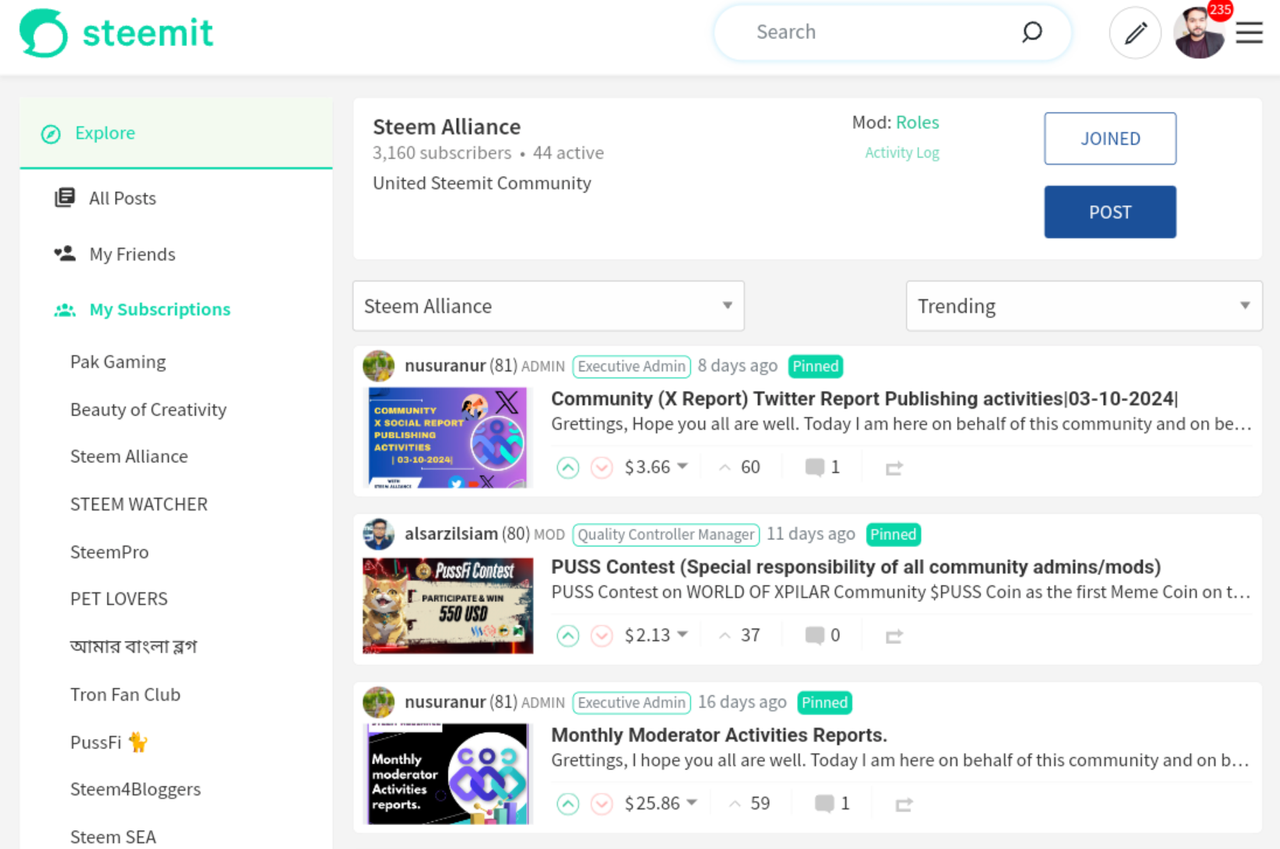
Task: Open the Activity Log link
Action: pos(902,153)
